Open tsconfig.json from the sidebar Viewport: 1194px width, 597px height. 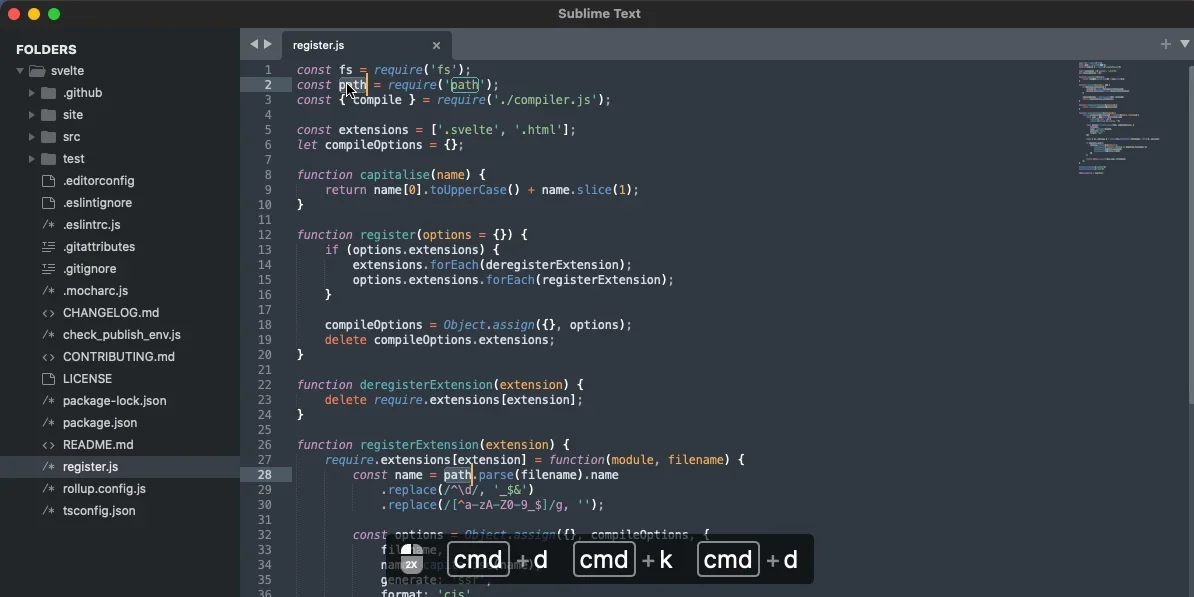99,511
